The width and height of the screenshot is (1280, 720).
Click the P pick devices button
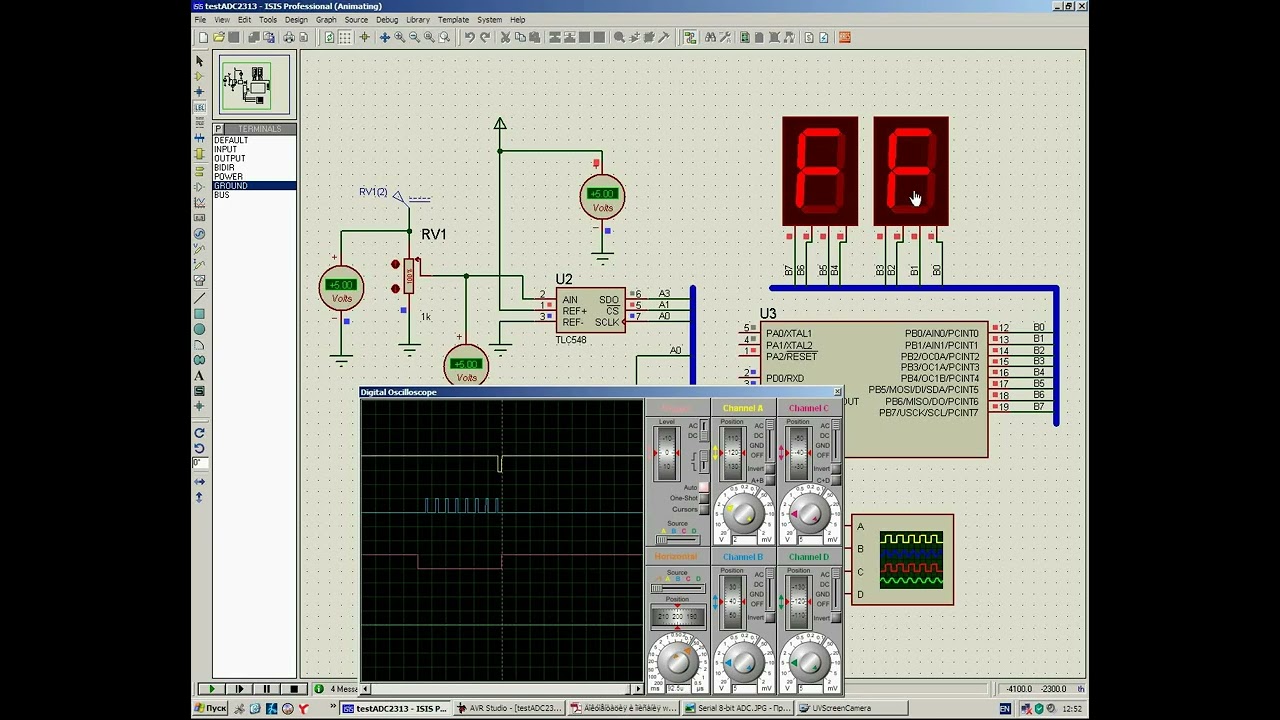[x=219, y=129]
